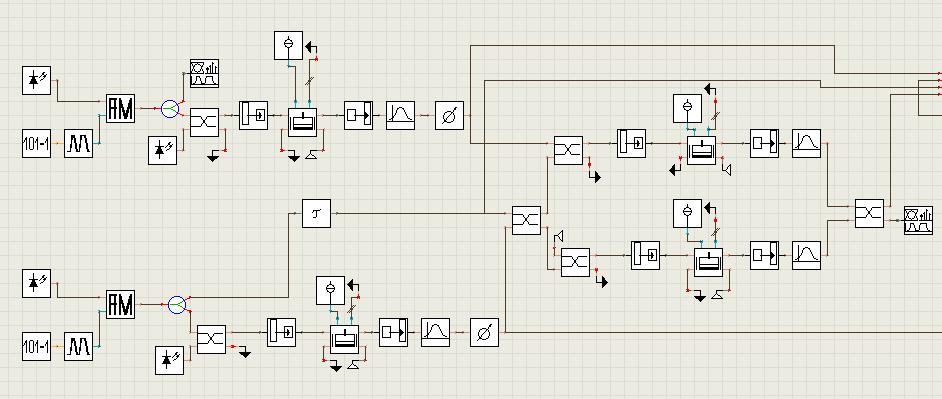Select the 101-1 bit sequence generator in upper transmitter

coord(36,144)
